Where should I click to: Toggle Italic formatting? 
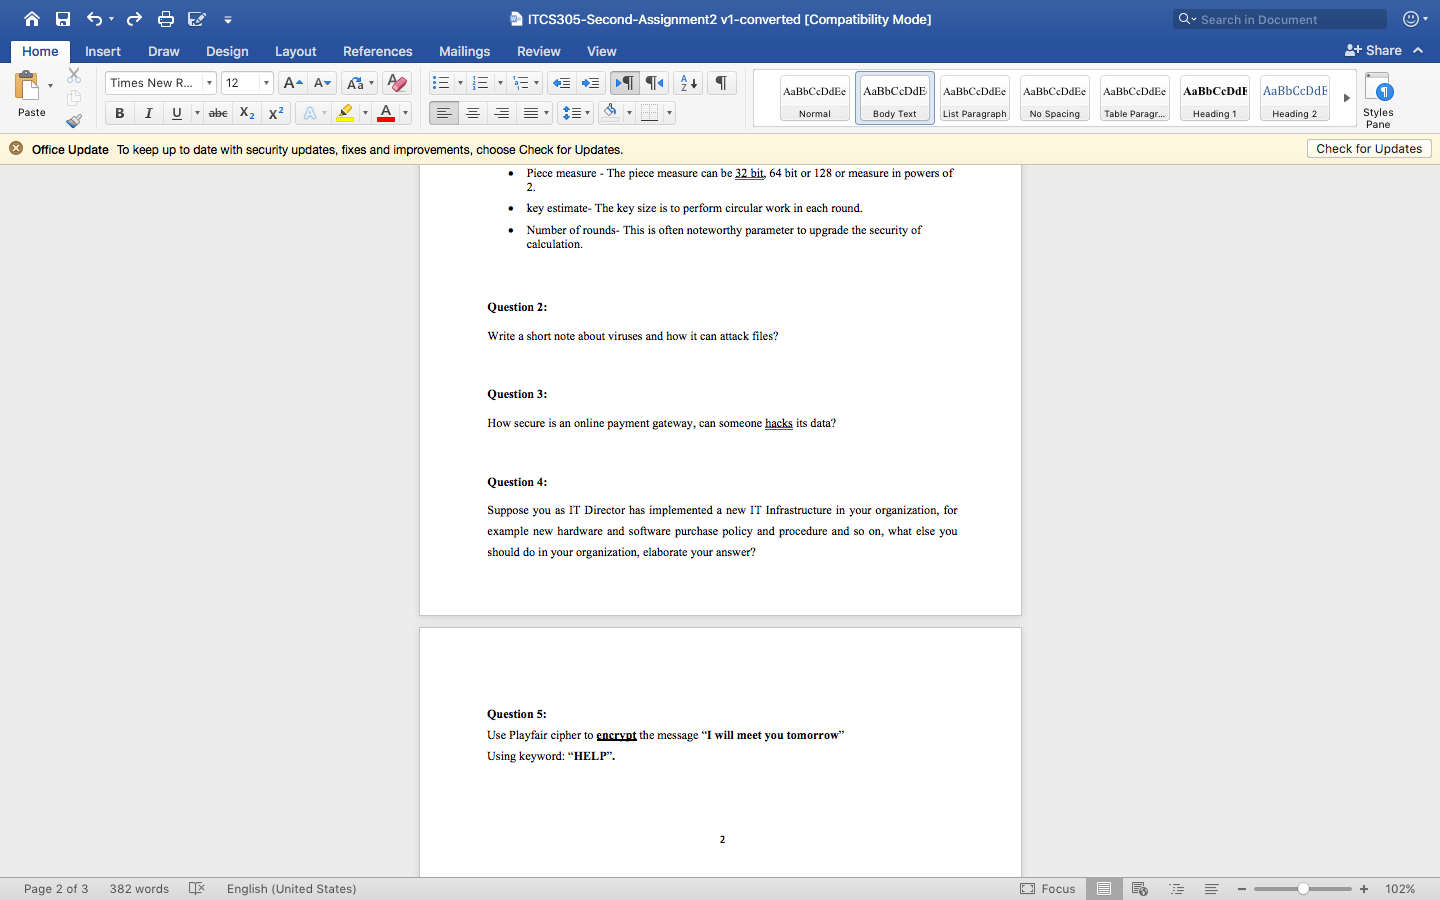148,113
